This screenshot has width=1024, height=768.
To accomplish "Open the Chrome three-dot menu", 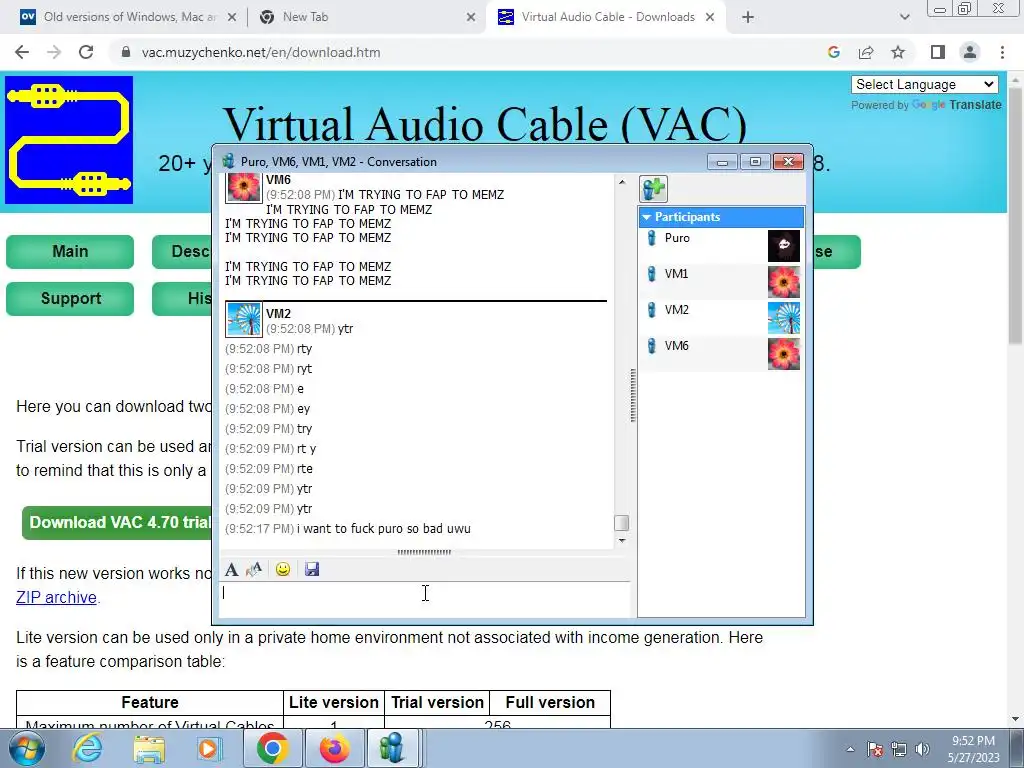I will tap(1002, 52).
